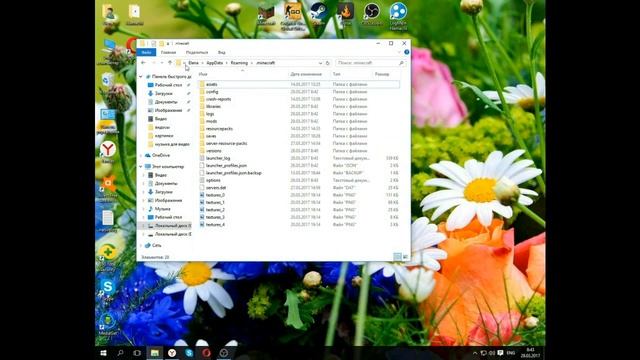Click the search magnifier in Explorer
640x360 pixels.
401,63
